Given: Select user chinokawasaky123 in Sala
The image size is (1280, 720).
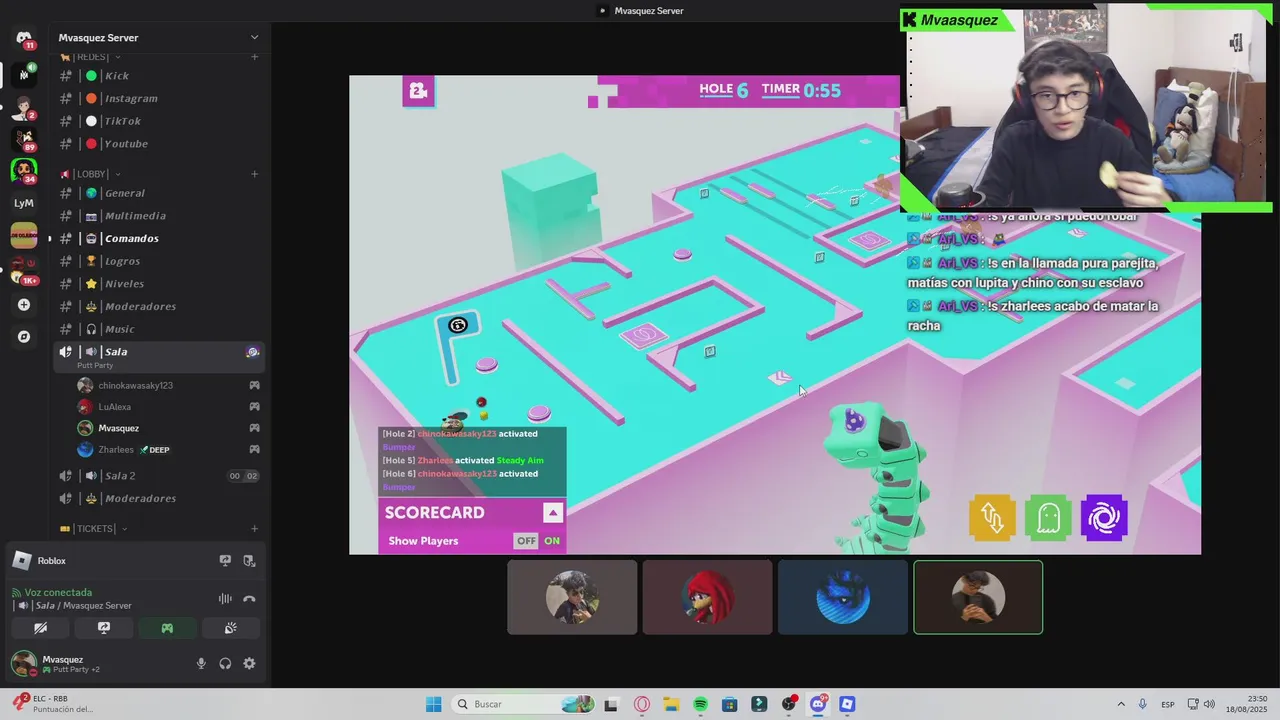Looking at the screenshot, I should 168,385.
